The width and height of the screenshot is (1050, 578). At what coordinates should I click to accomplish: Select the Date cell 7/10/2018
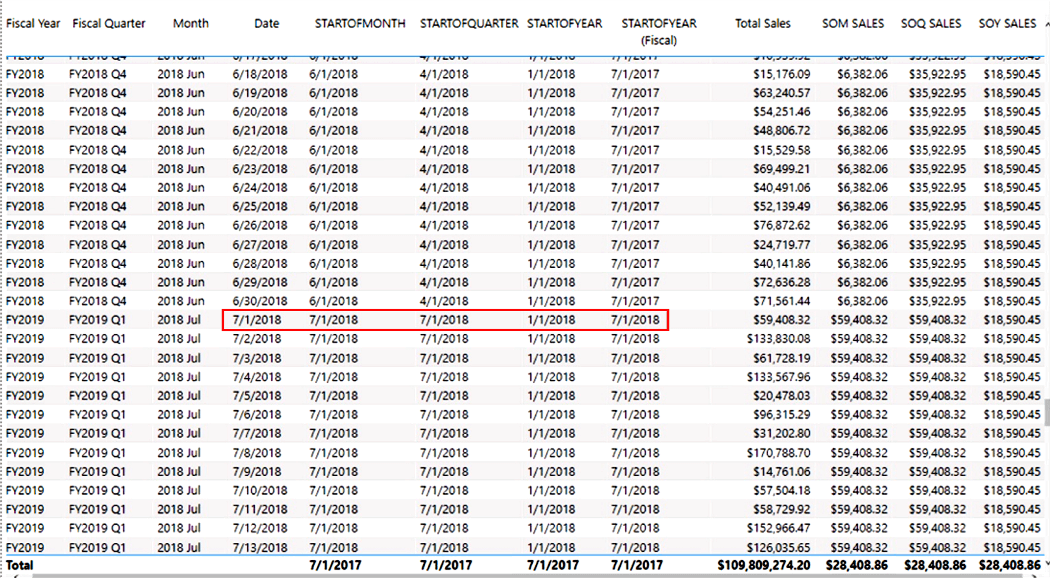click(x=260, y=490)
